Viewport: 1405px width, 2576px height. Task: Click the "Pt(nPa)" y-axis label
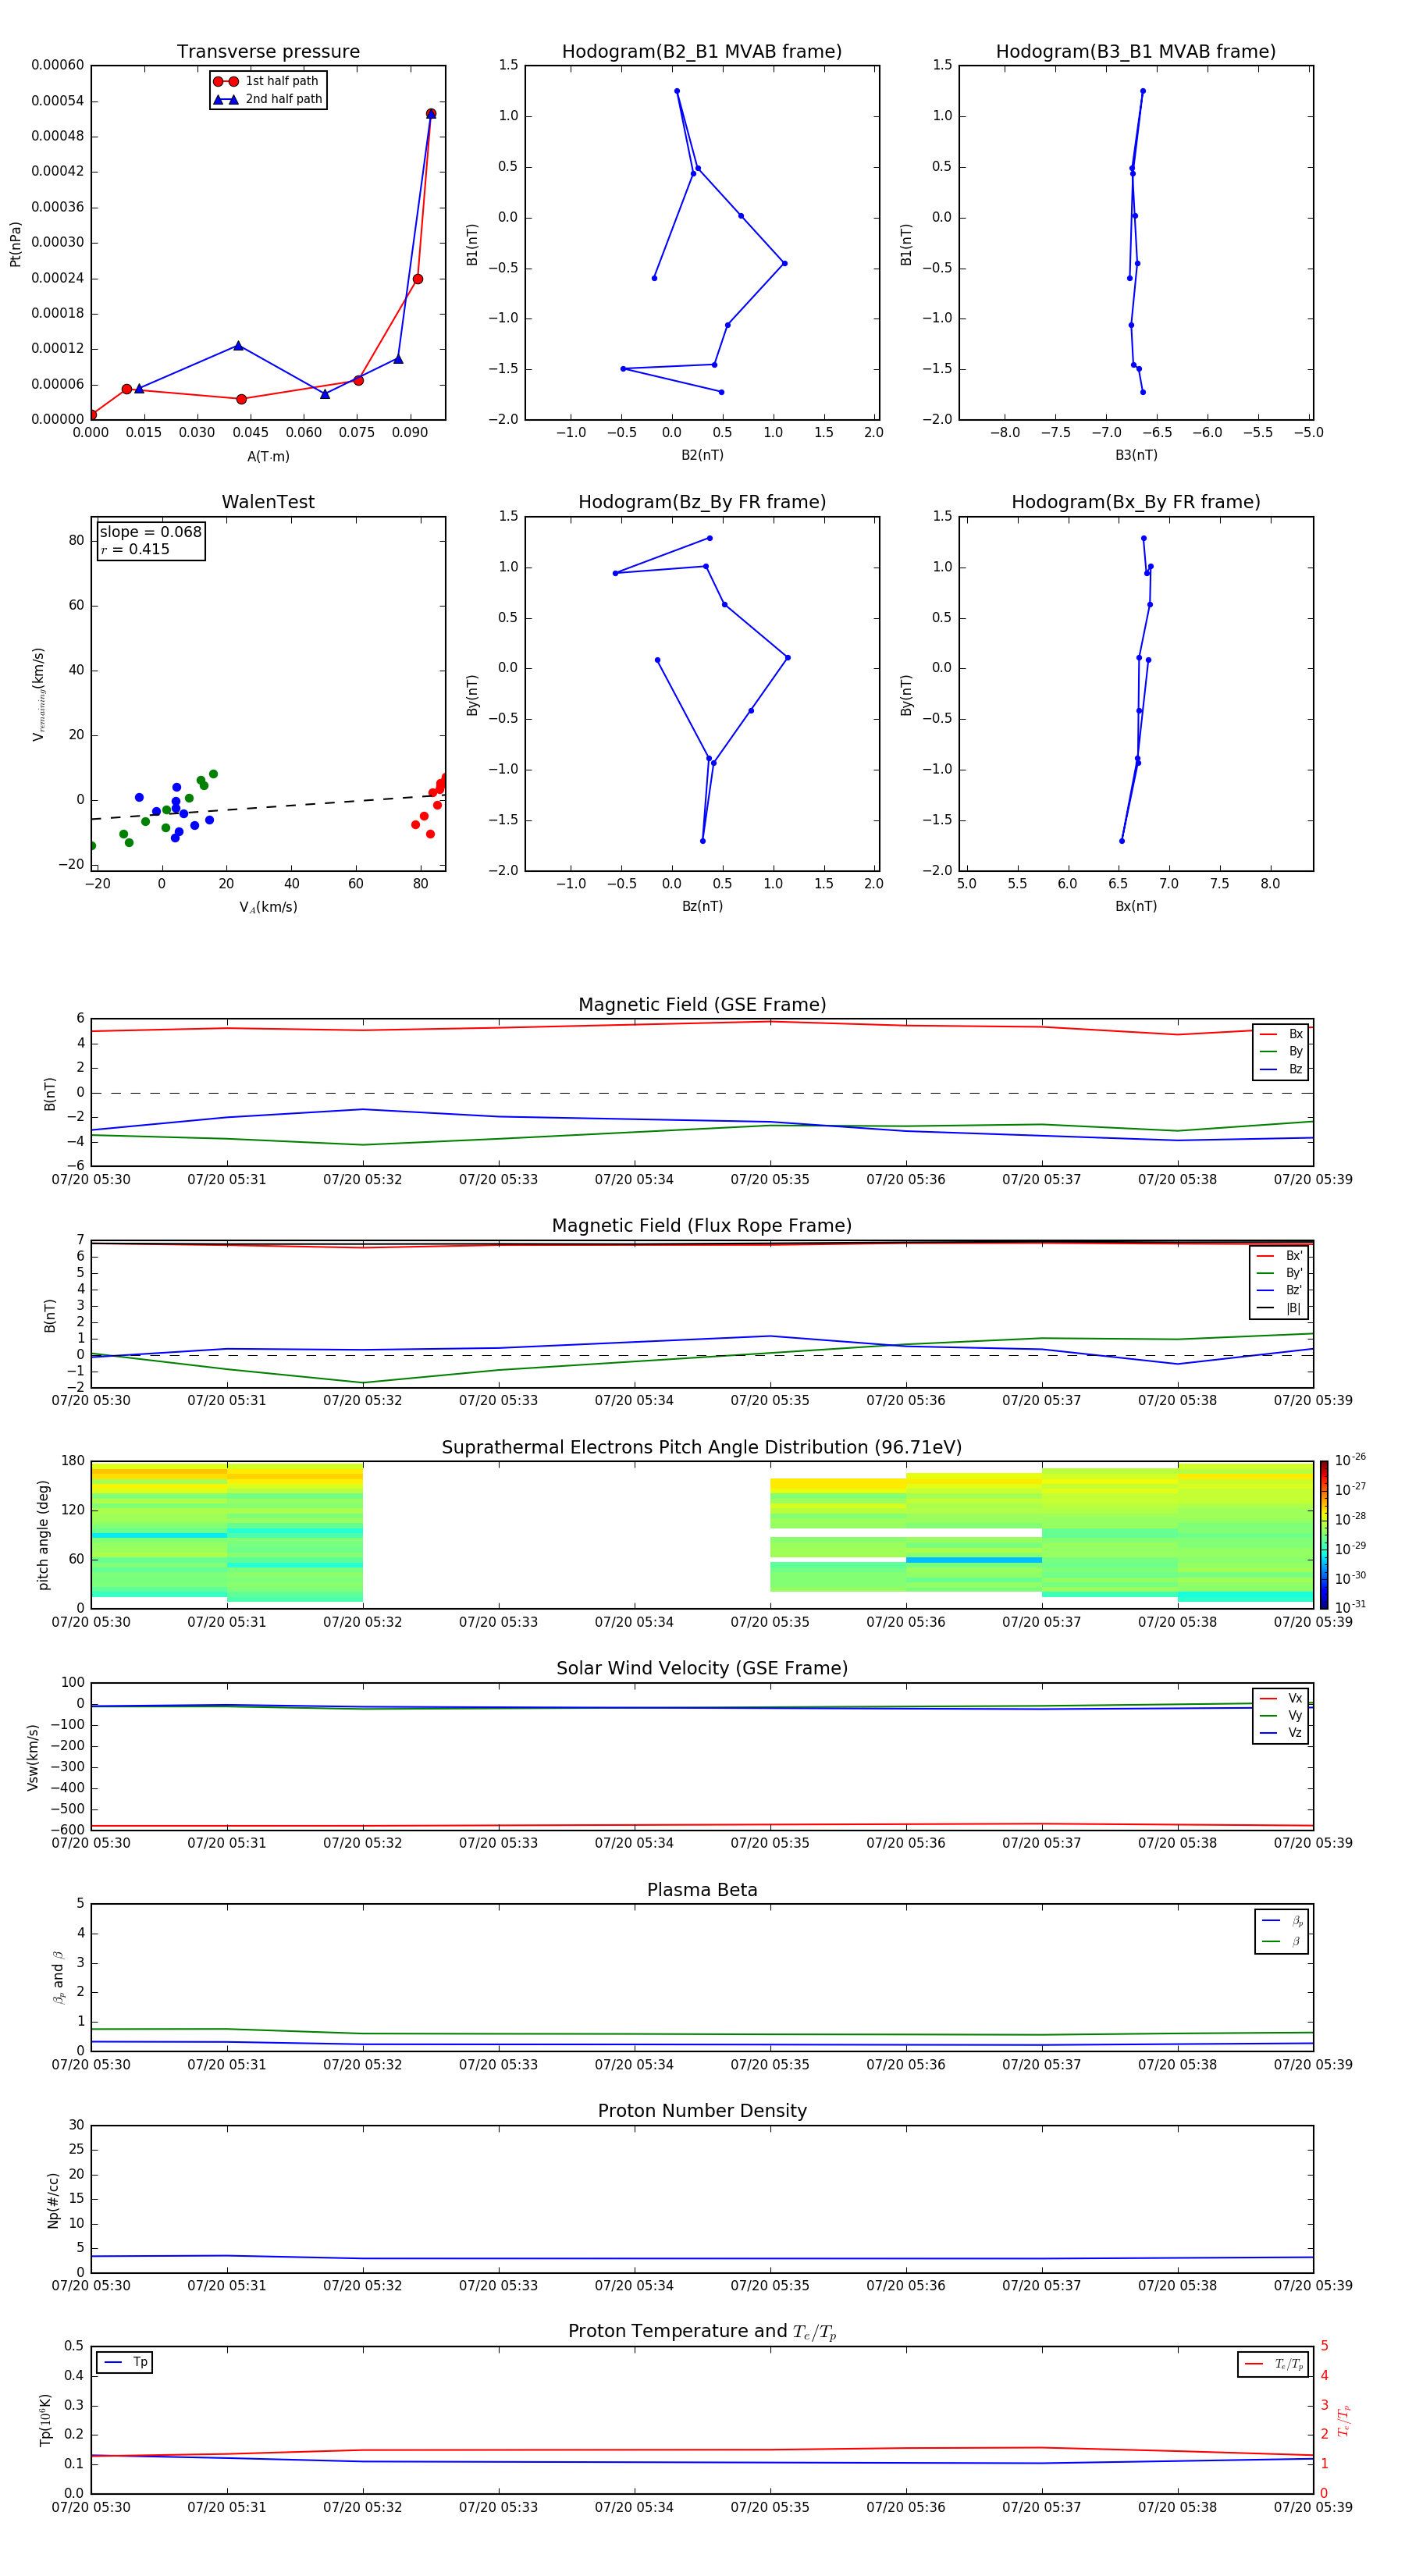point(15,243)
